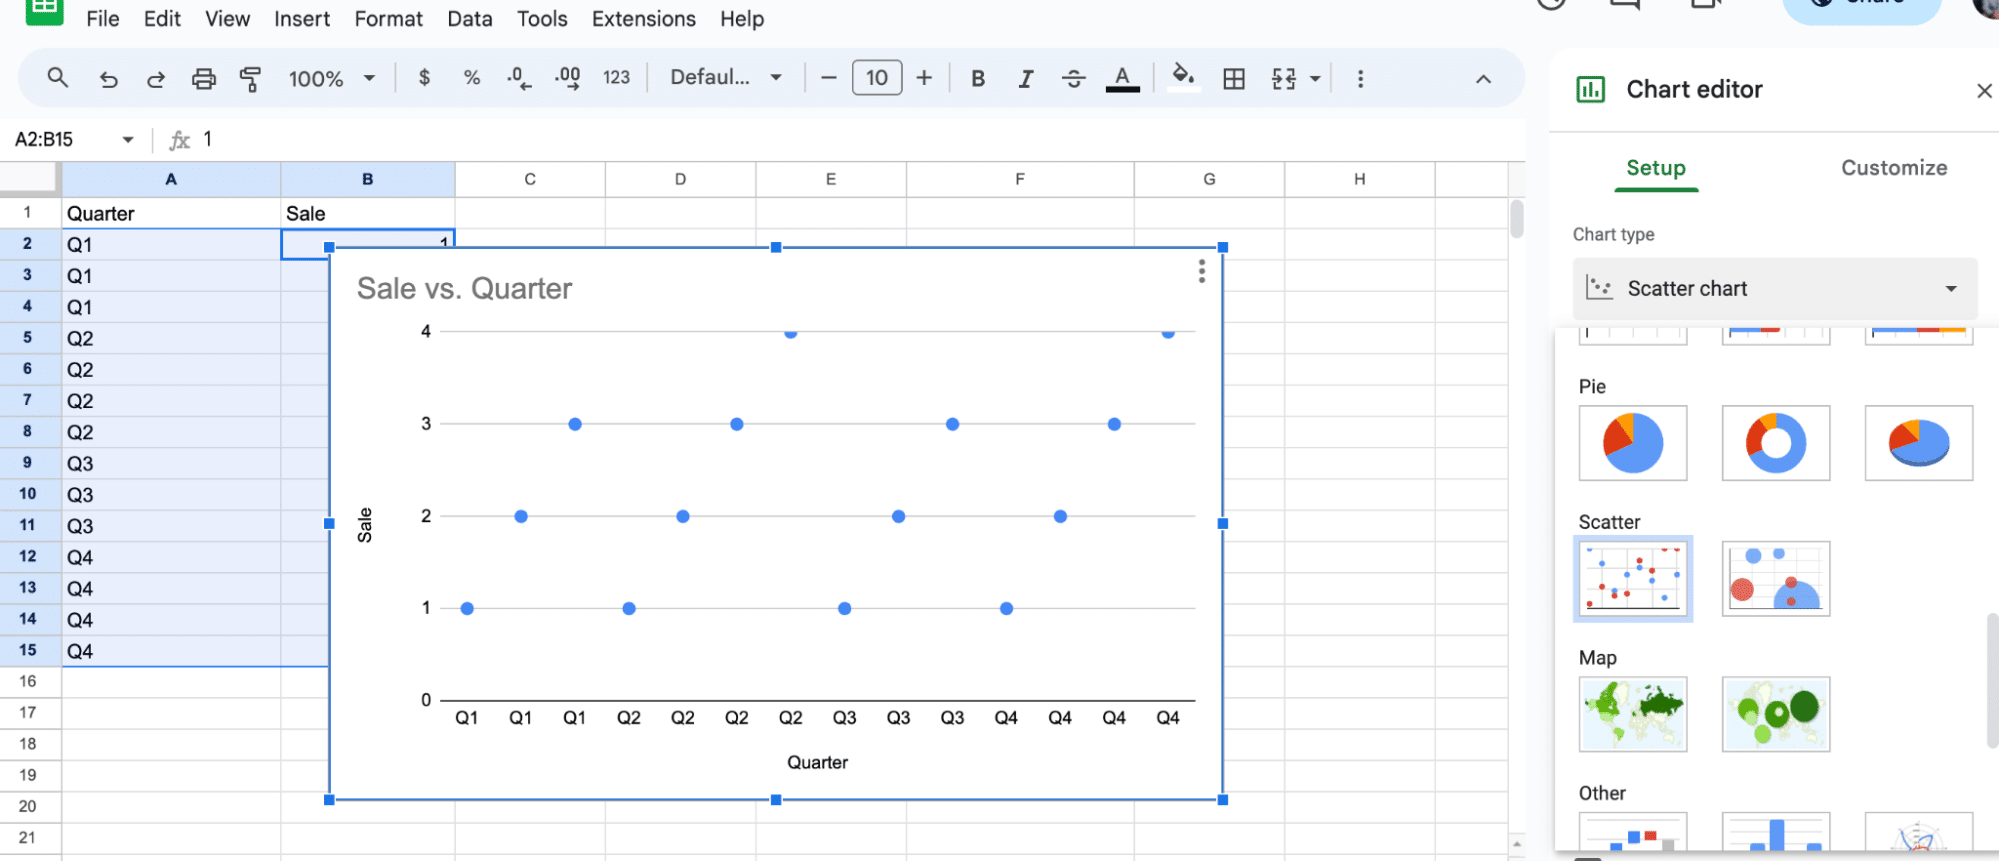Screen dimensions: 1999x861
Task: Click the borders grid icon
Action: point(1234,78)
